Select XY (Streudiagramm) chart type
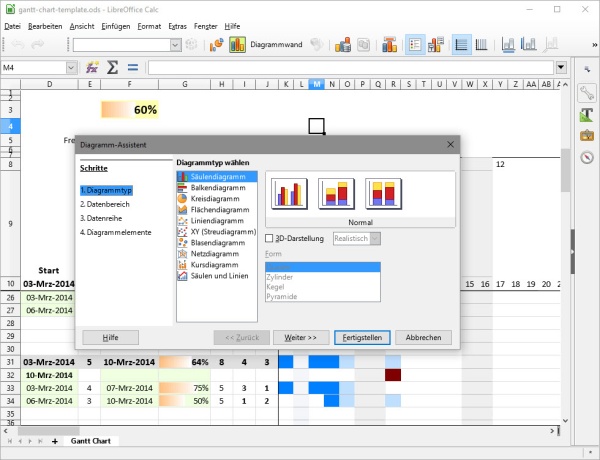The image size is (600, 460). (217, 232)
